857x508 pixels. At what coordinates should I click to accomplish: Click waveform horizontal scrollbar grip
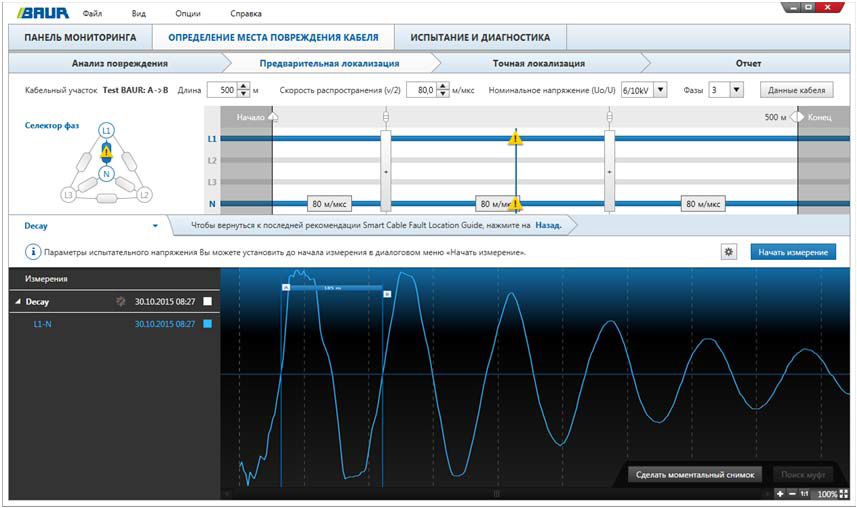pyautogui.click(x=496, y=494)
